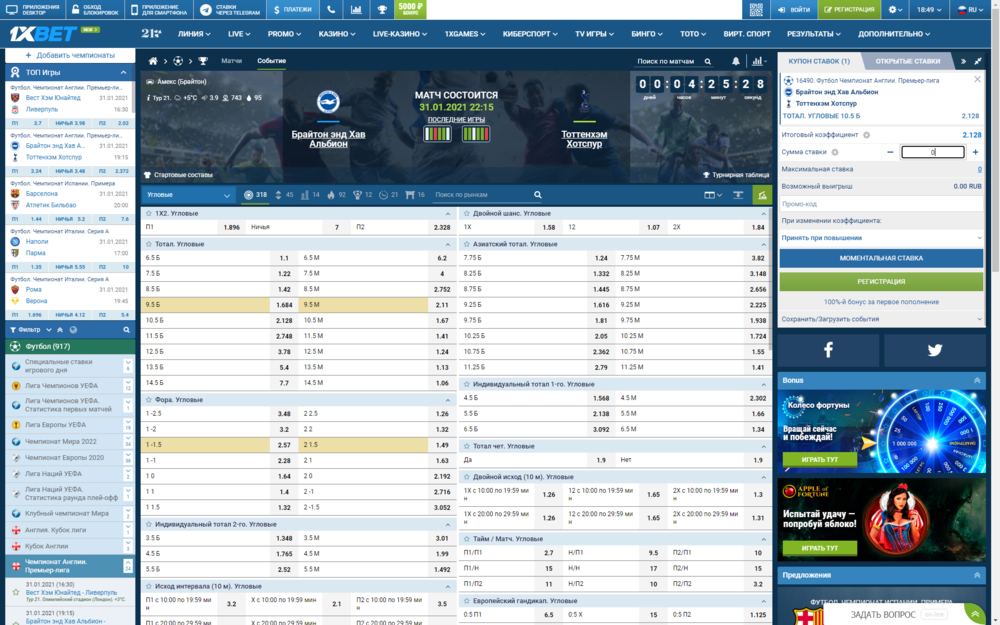Click the unlock icon for bypassing blocks
Image resolution: width=1000 pixels, height=625 pixels.
75,10
